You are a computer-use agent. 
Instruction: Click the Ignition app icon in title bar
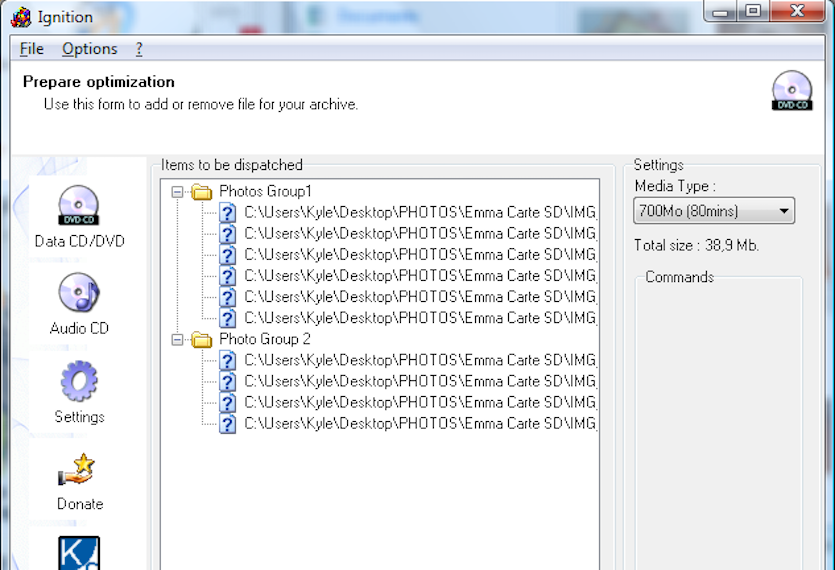click(20, 17)
